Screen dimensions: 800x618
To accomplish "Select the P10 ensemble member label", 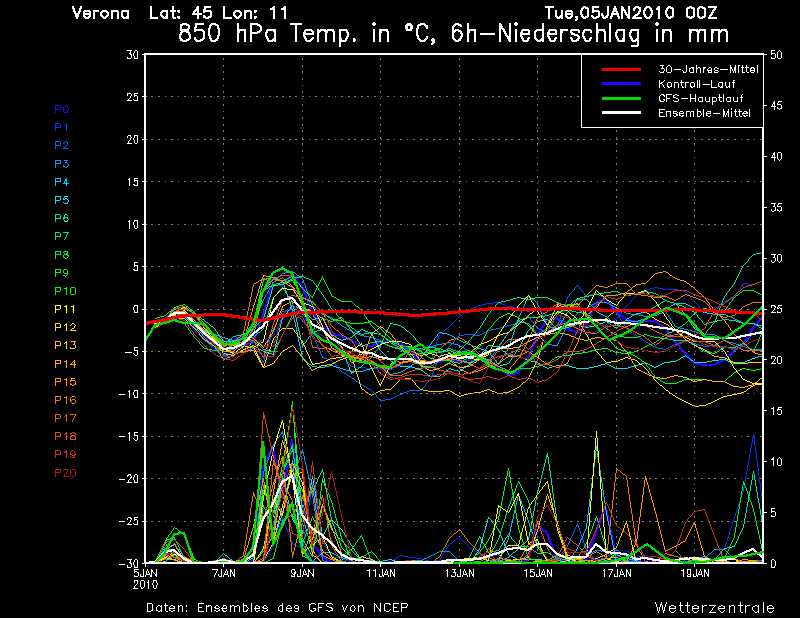I will (x=65, y=291).
